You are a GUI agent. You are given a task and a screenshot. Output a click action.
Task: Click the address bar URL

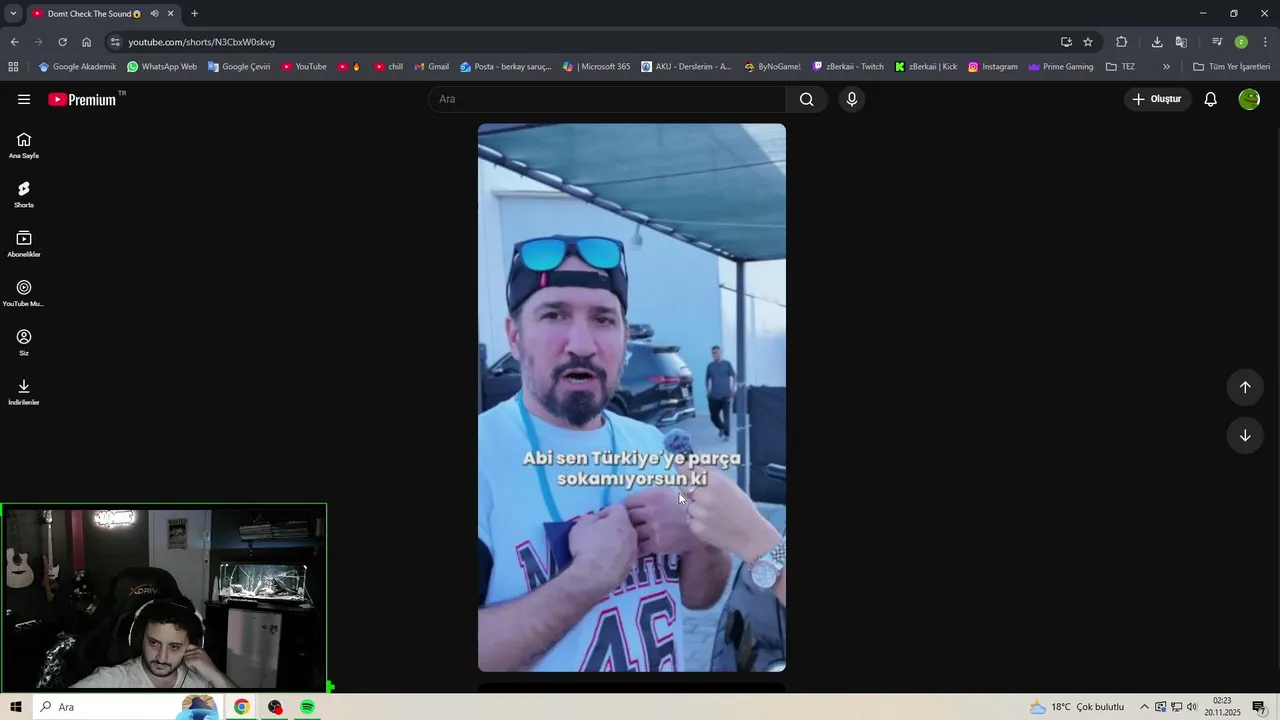point(201,42)
